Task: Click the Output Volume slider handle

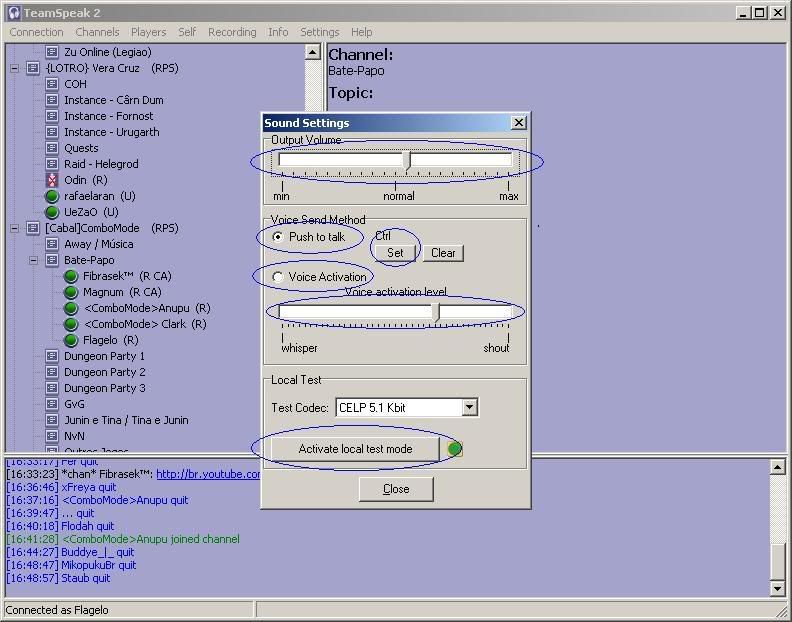Action: (x=407, y=160)
